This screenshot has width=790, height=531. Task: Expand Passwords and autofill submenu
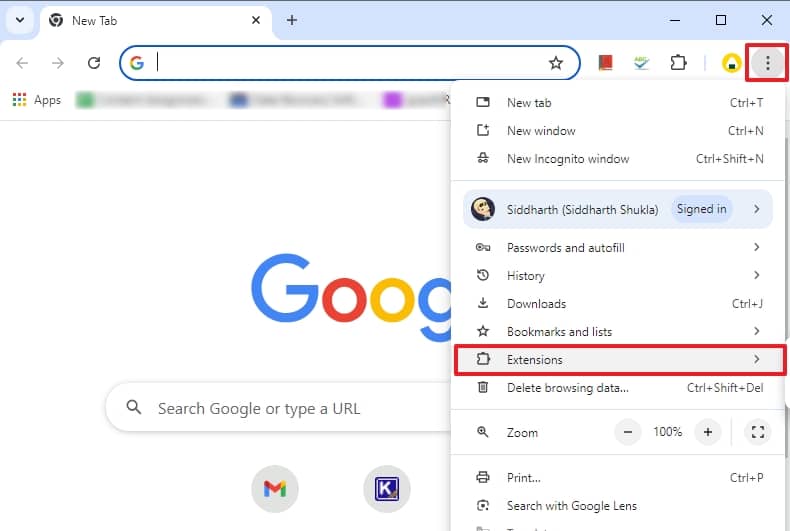point(619,247)
